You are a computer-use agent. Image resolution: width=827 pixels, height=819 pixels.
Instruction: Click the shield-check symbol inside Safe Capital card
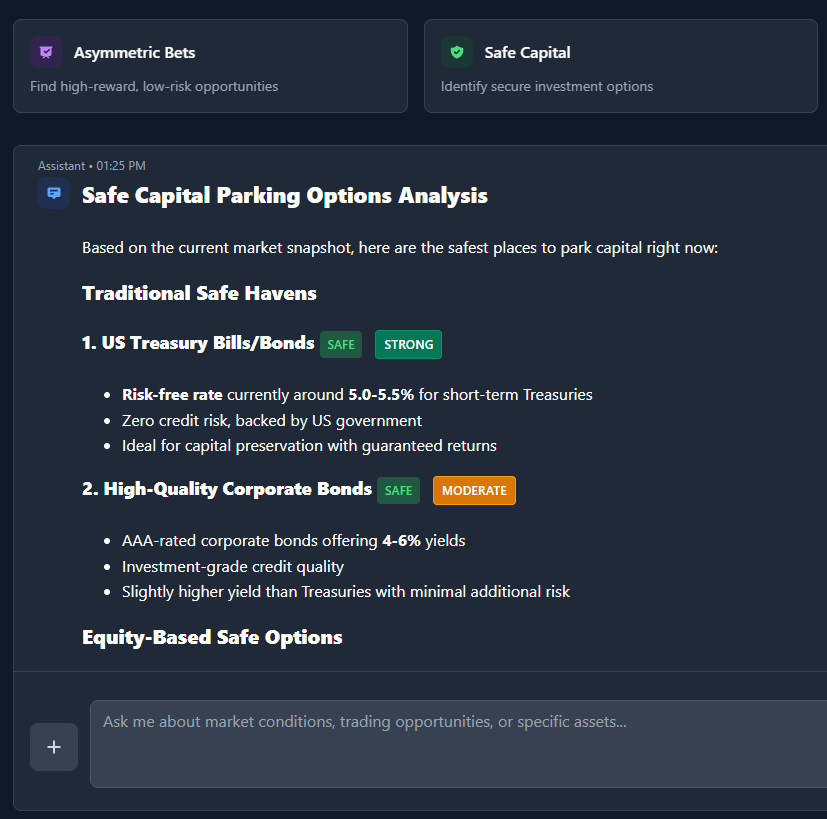[x=457, y=51]
